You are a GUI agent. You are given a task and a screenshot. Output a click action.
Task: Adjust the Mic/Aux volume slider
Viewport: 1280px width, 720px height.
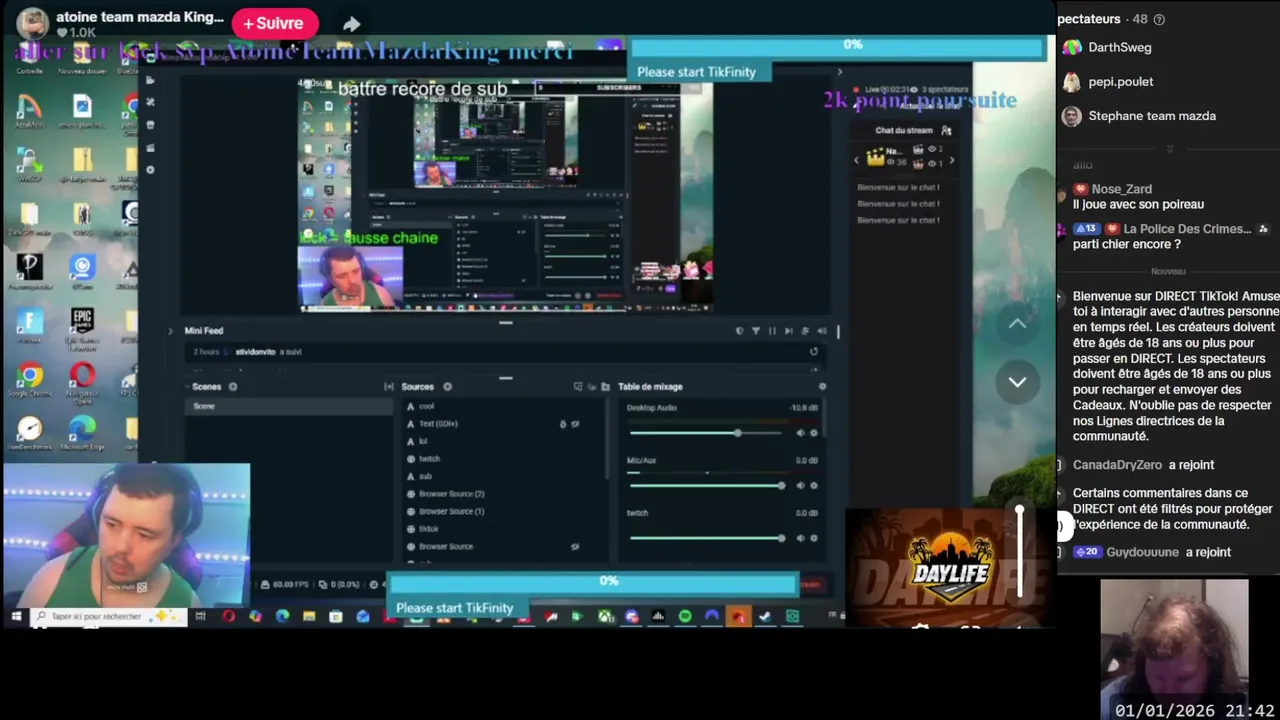point(705,485)
